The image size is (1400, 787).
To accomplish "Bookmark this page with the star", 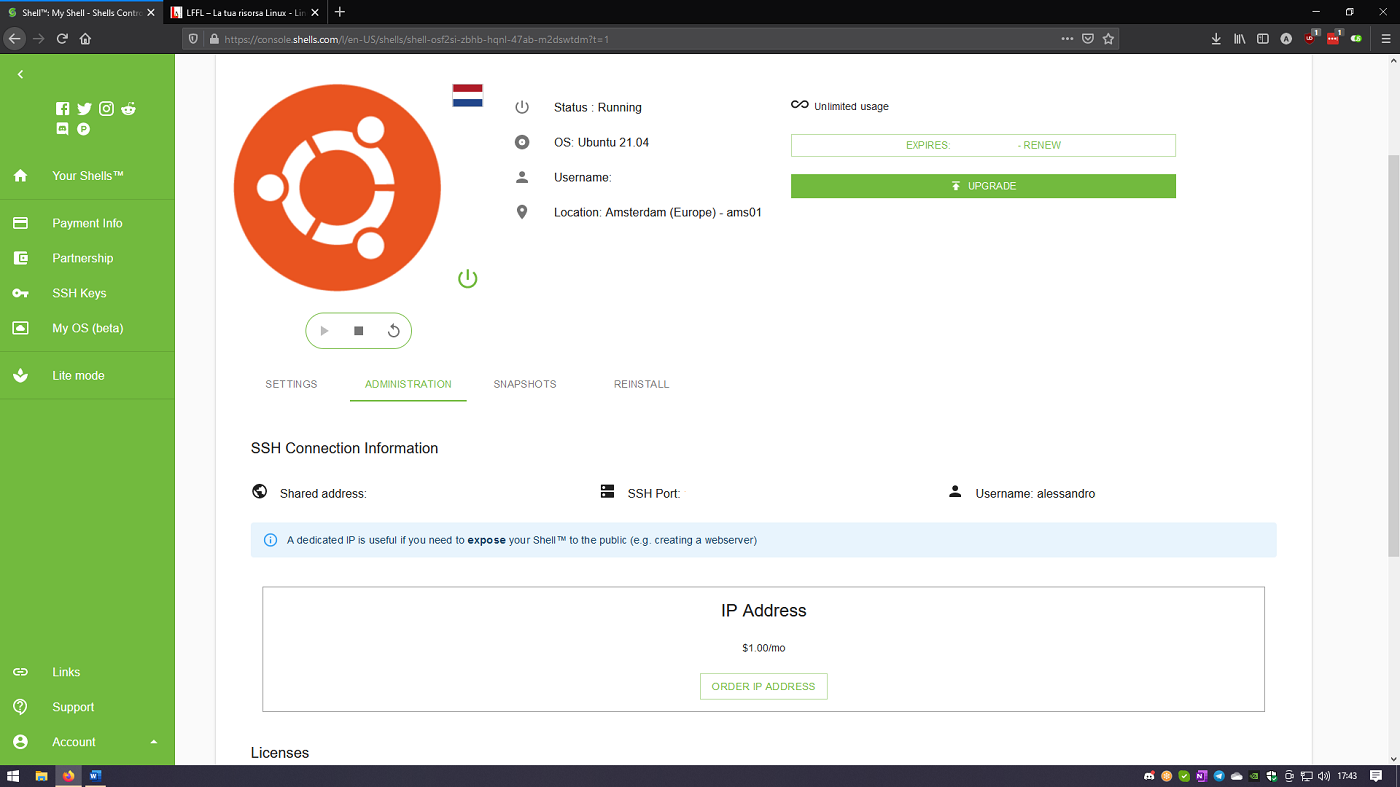I will point(1108,39).
